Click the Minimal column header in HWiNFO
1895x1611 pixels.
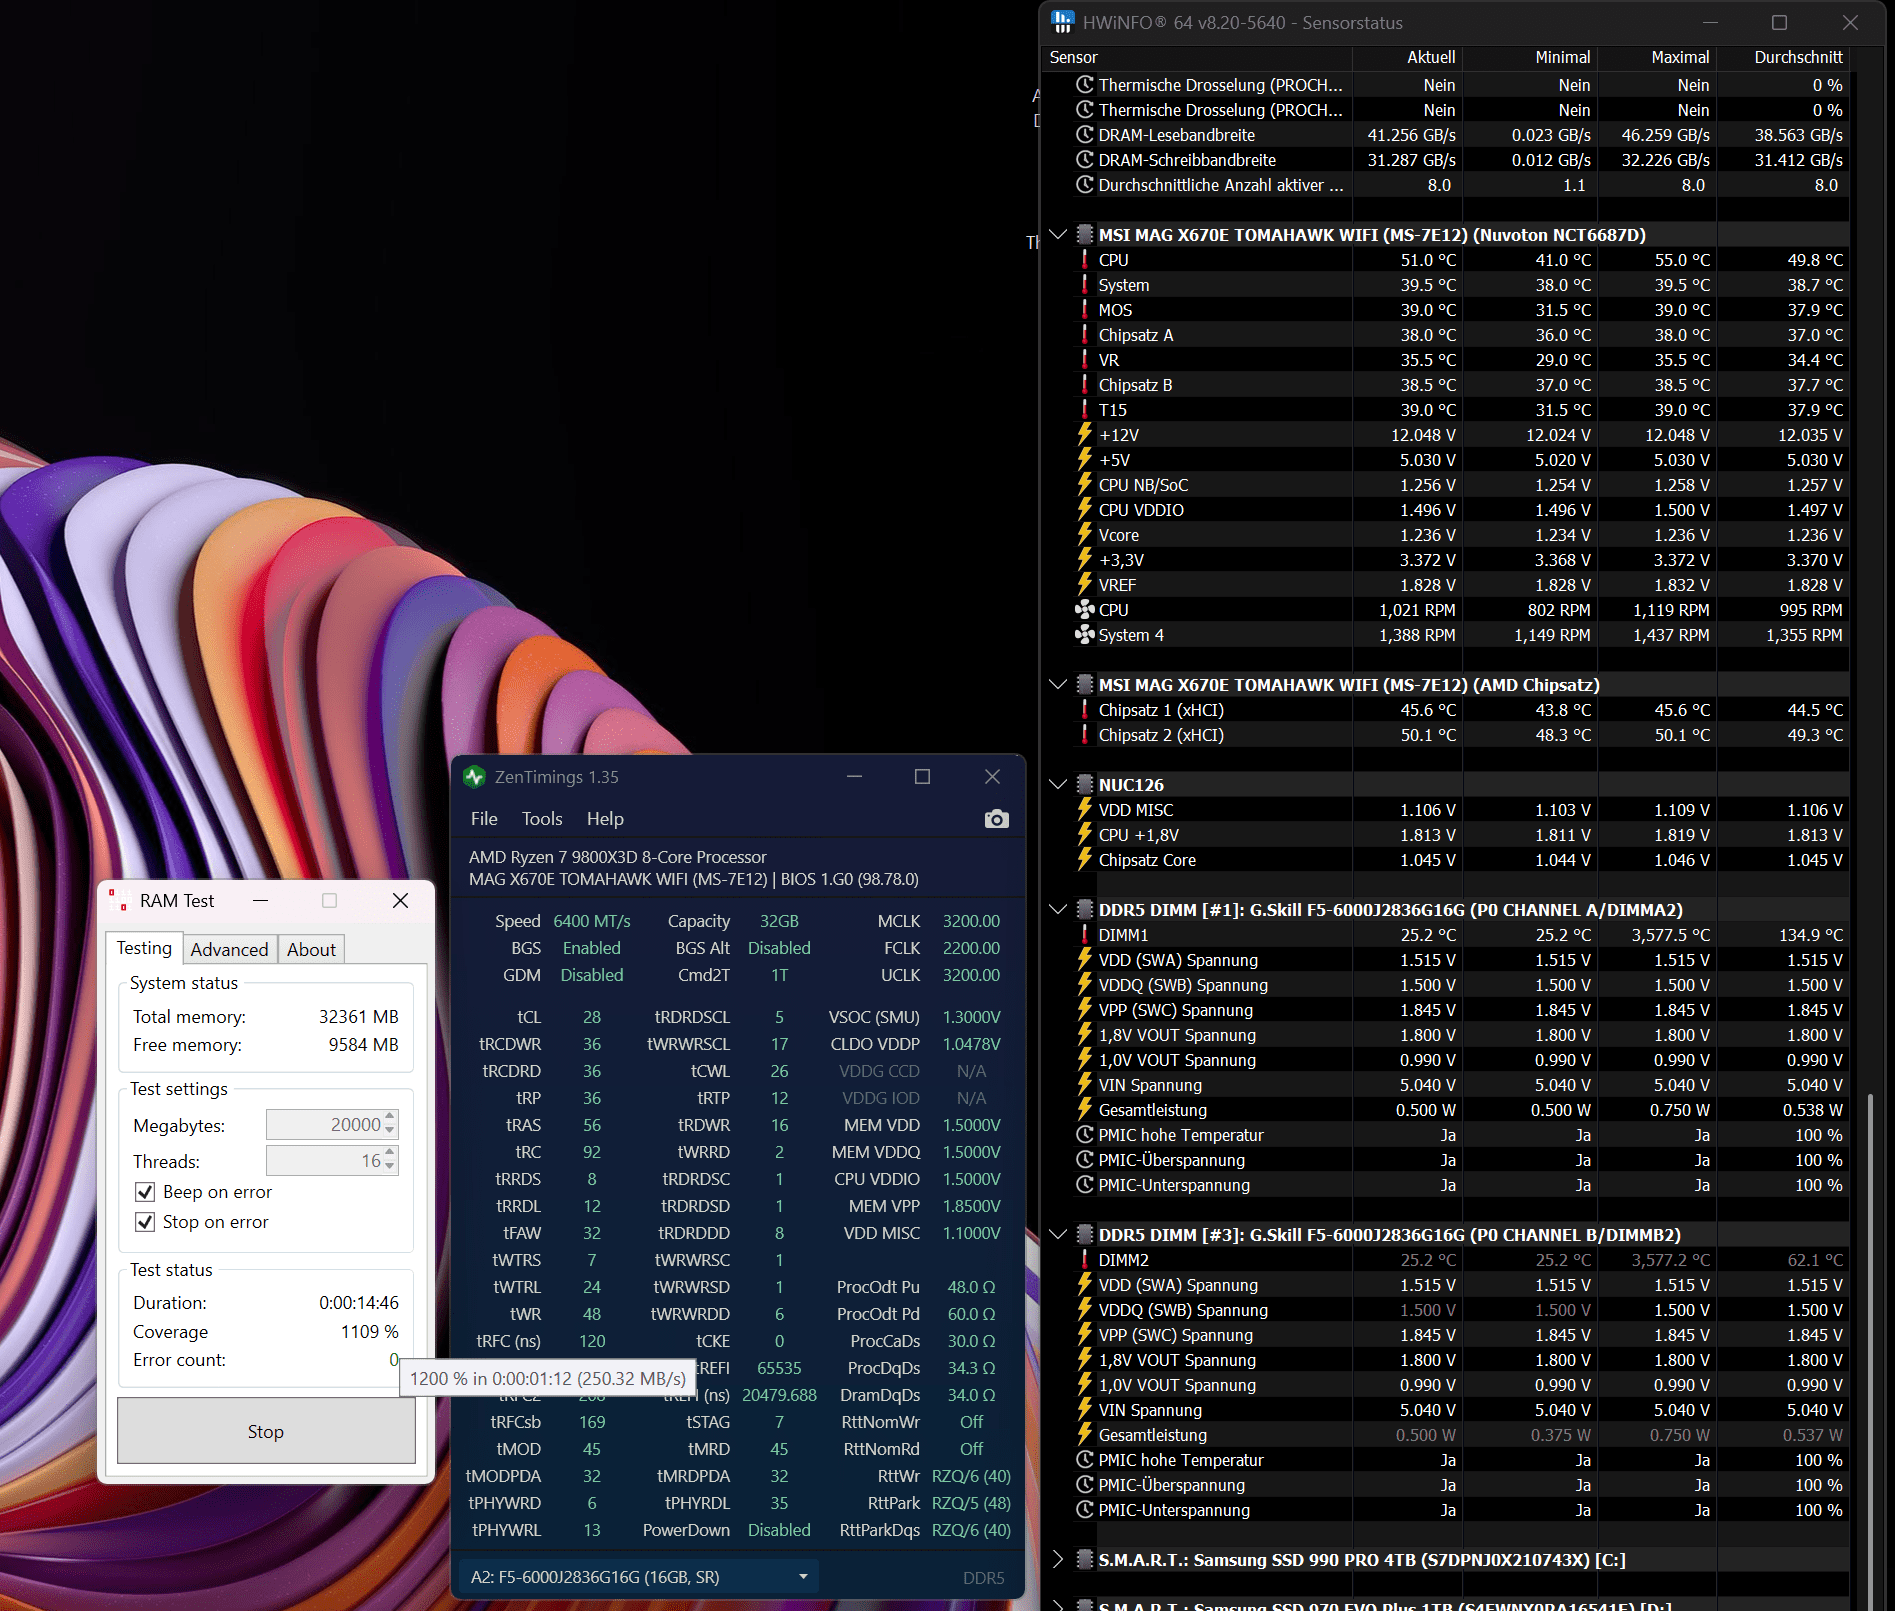point(1529,58)
